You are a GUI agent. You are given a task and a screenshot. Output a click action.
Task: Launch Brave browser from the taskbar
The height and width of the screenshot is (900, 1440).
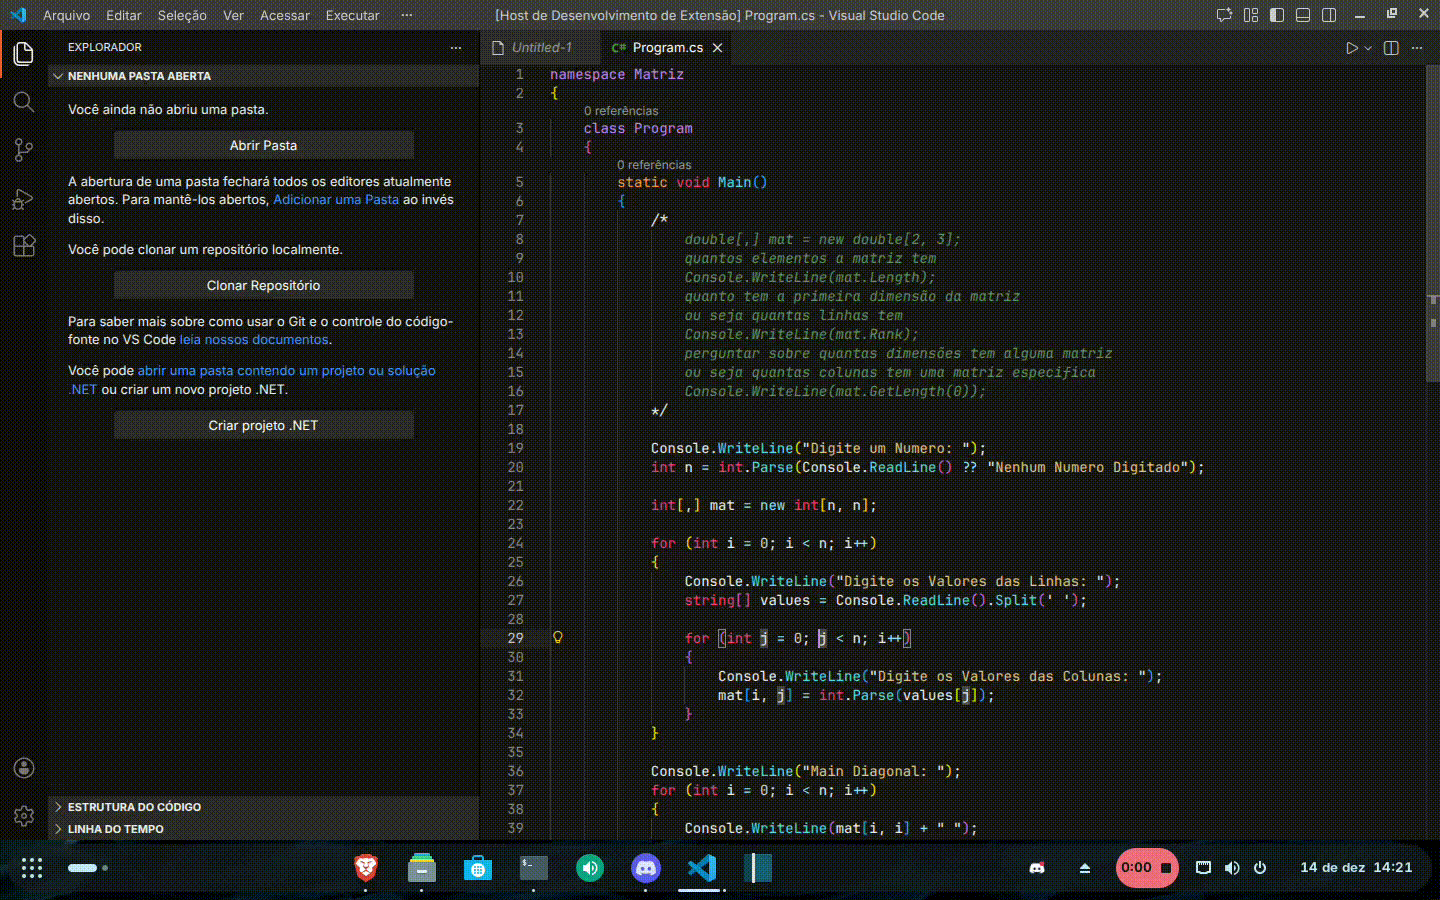366,868
